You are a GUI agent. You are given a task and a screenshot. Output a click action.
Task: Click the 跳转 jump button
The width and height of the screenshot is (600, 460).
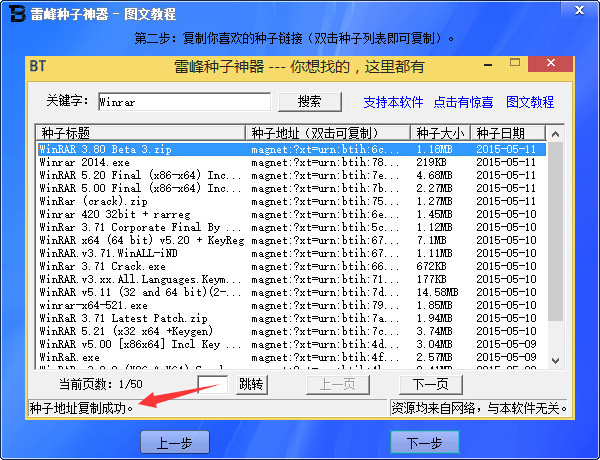pos(251,384)
